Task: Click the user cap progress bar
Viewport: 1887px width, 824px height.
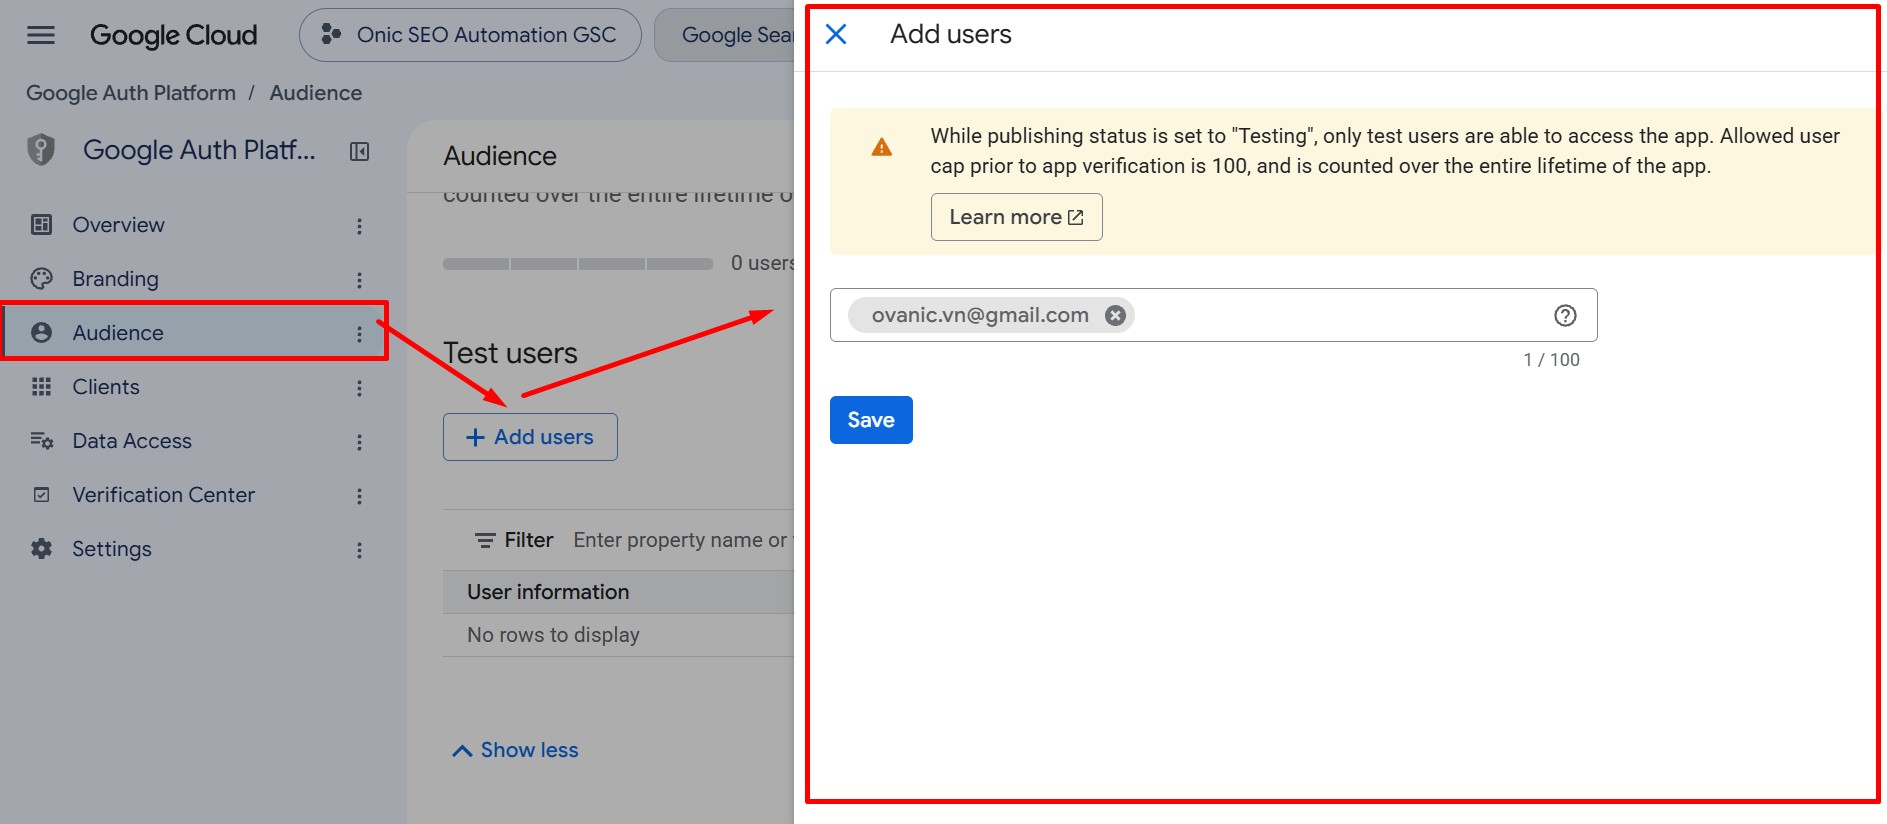Action: tap(578, 264)
